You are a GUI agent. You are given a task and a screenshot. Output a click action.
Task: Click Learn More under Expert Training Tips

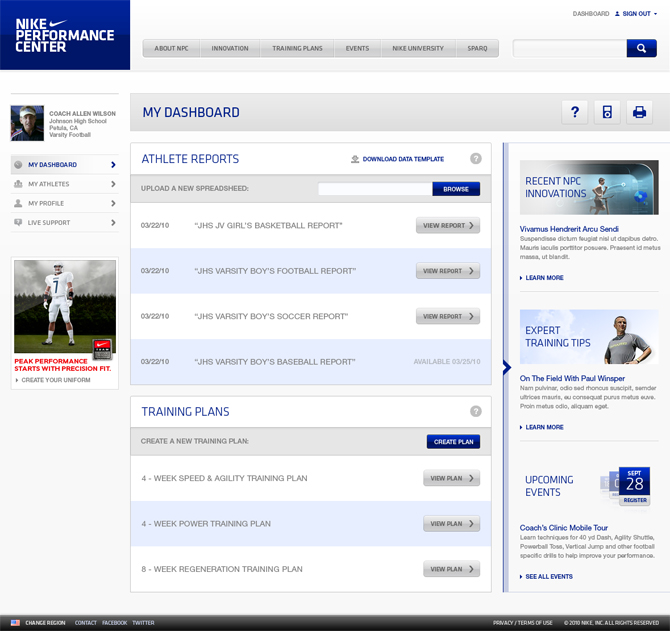[544, 427]
